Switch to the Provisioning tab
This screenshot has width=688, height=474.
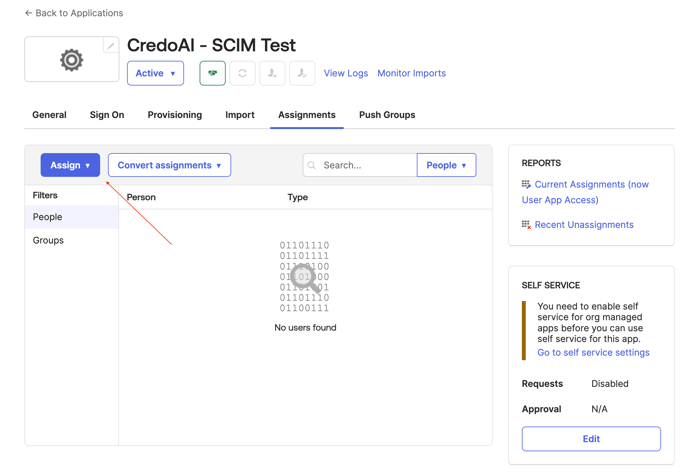coord(174,115)
